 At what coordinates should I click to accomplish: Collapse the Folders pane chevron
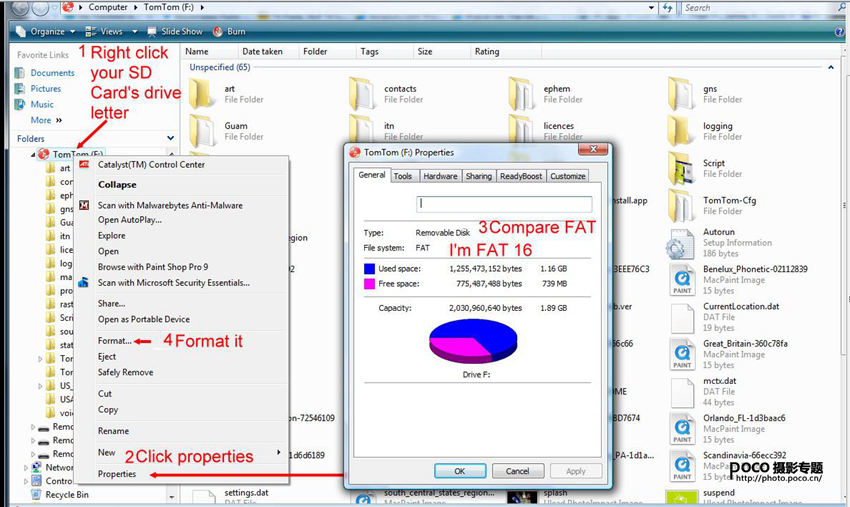pos(171,138)
